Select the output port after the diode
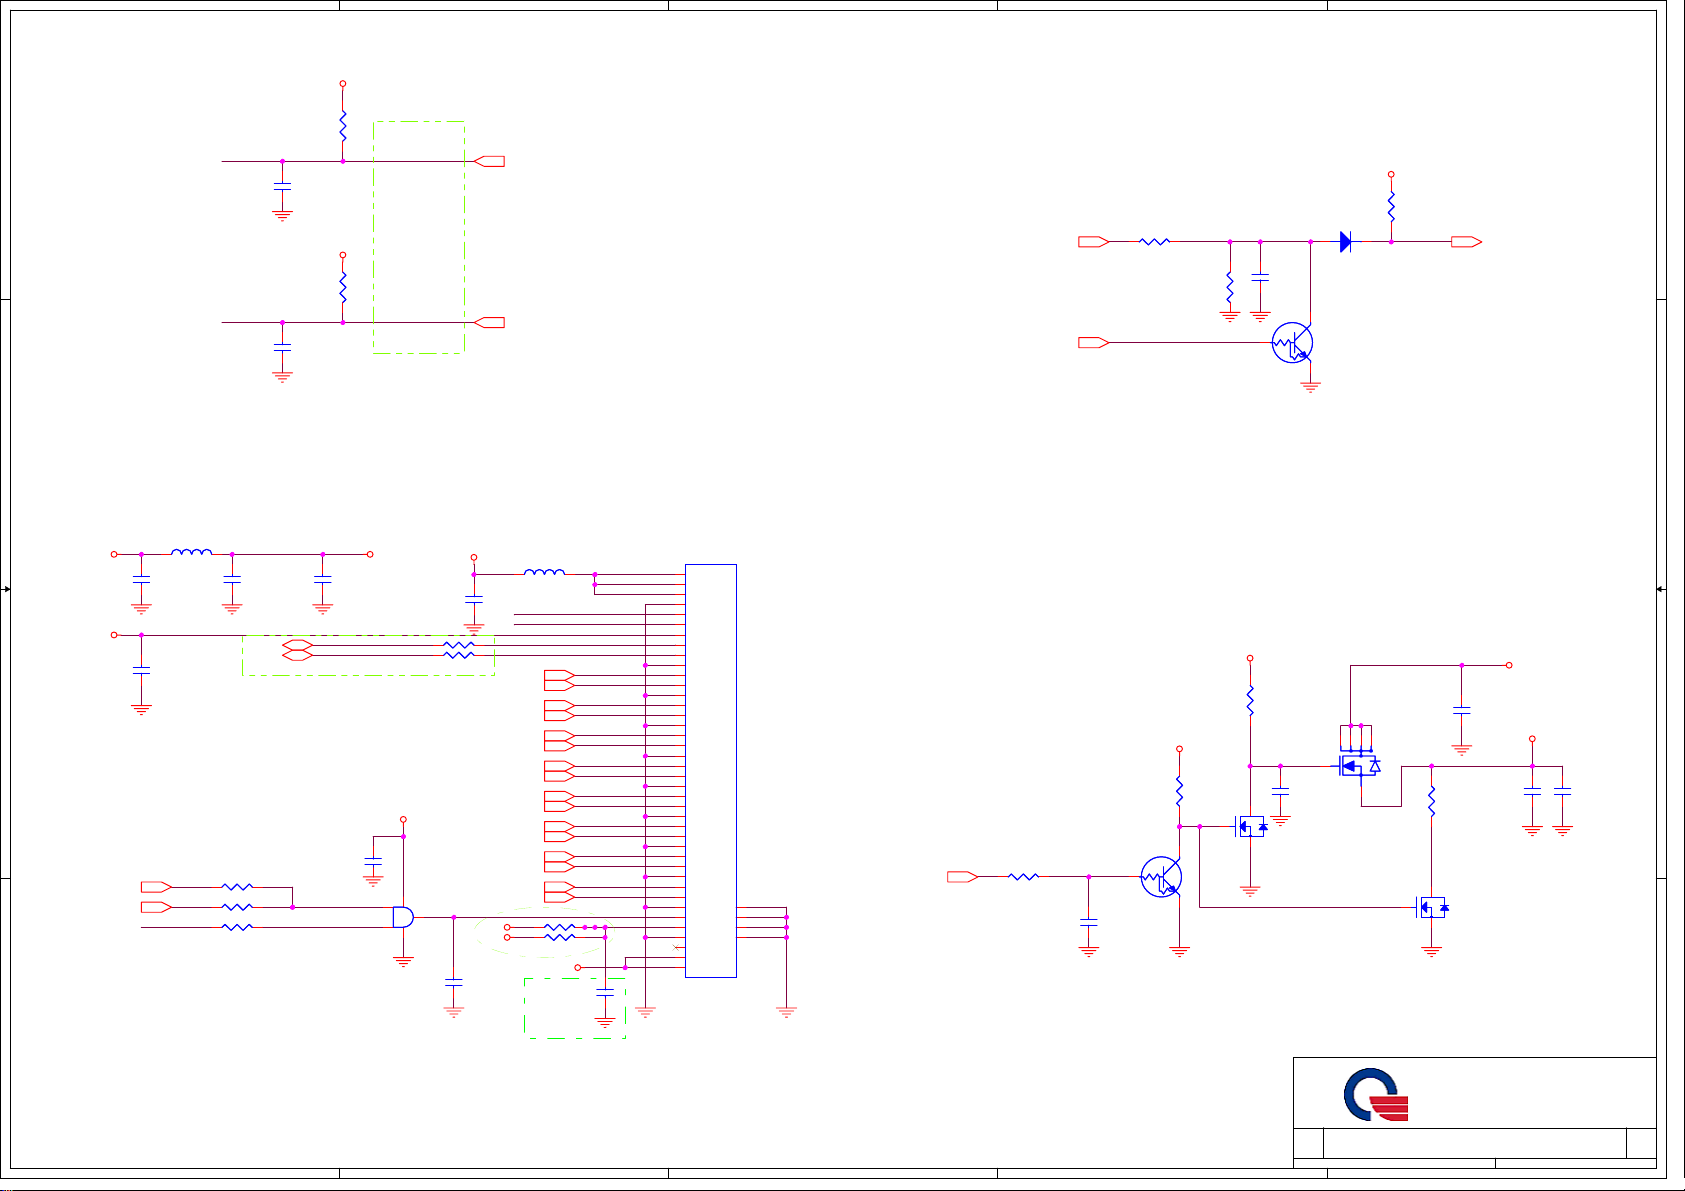This screenshot has width=1685, height=1191. pos(1466,242)
